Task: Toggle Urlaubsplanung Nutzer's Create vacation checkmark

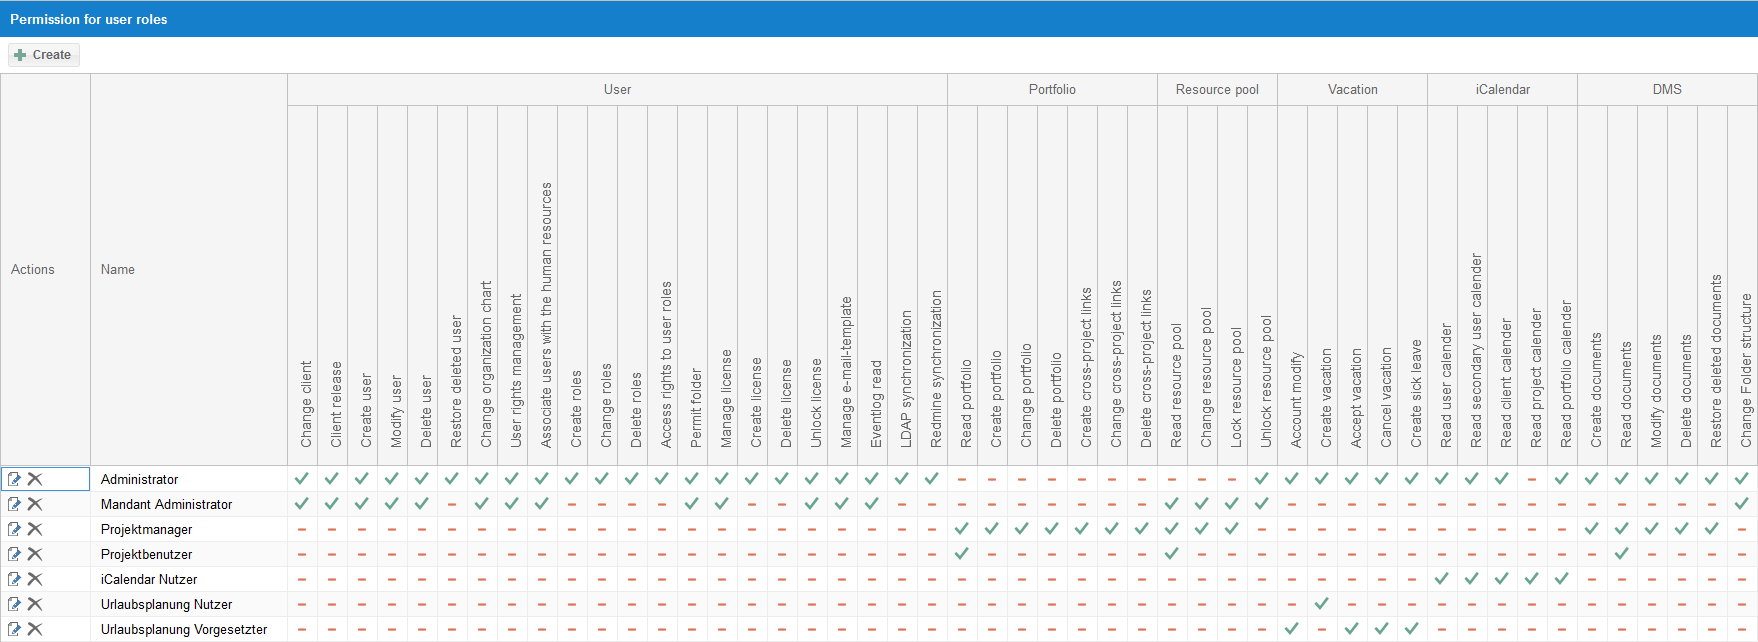Action: point(1322,604)
